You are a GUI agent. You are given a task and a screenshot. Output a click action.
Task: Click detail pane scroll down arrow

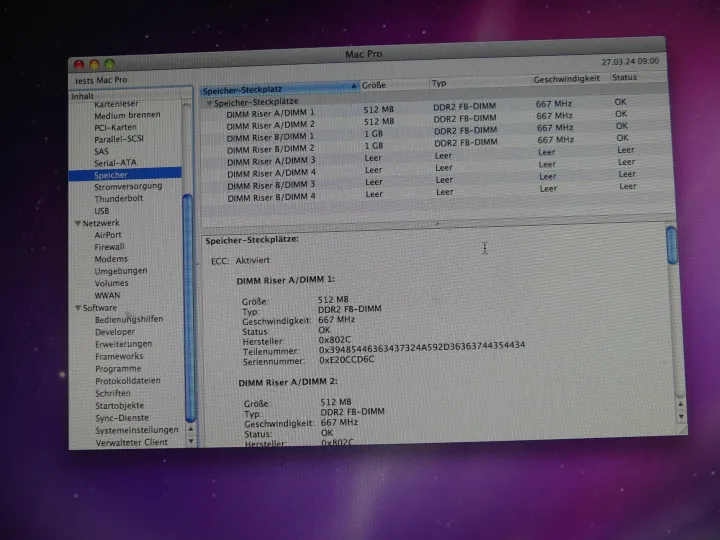[681, 416]
